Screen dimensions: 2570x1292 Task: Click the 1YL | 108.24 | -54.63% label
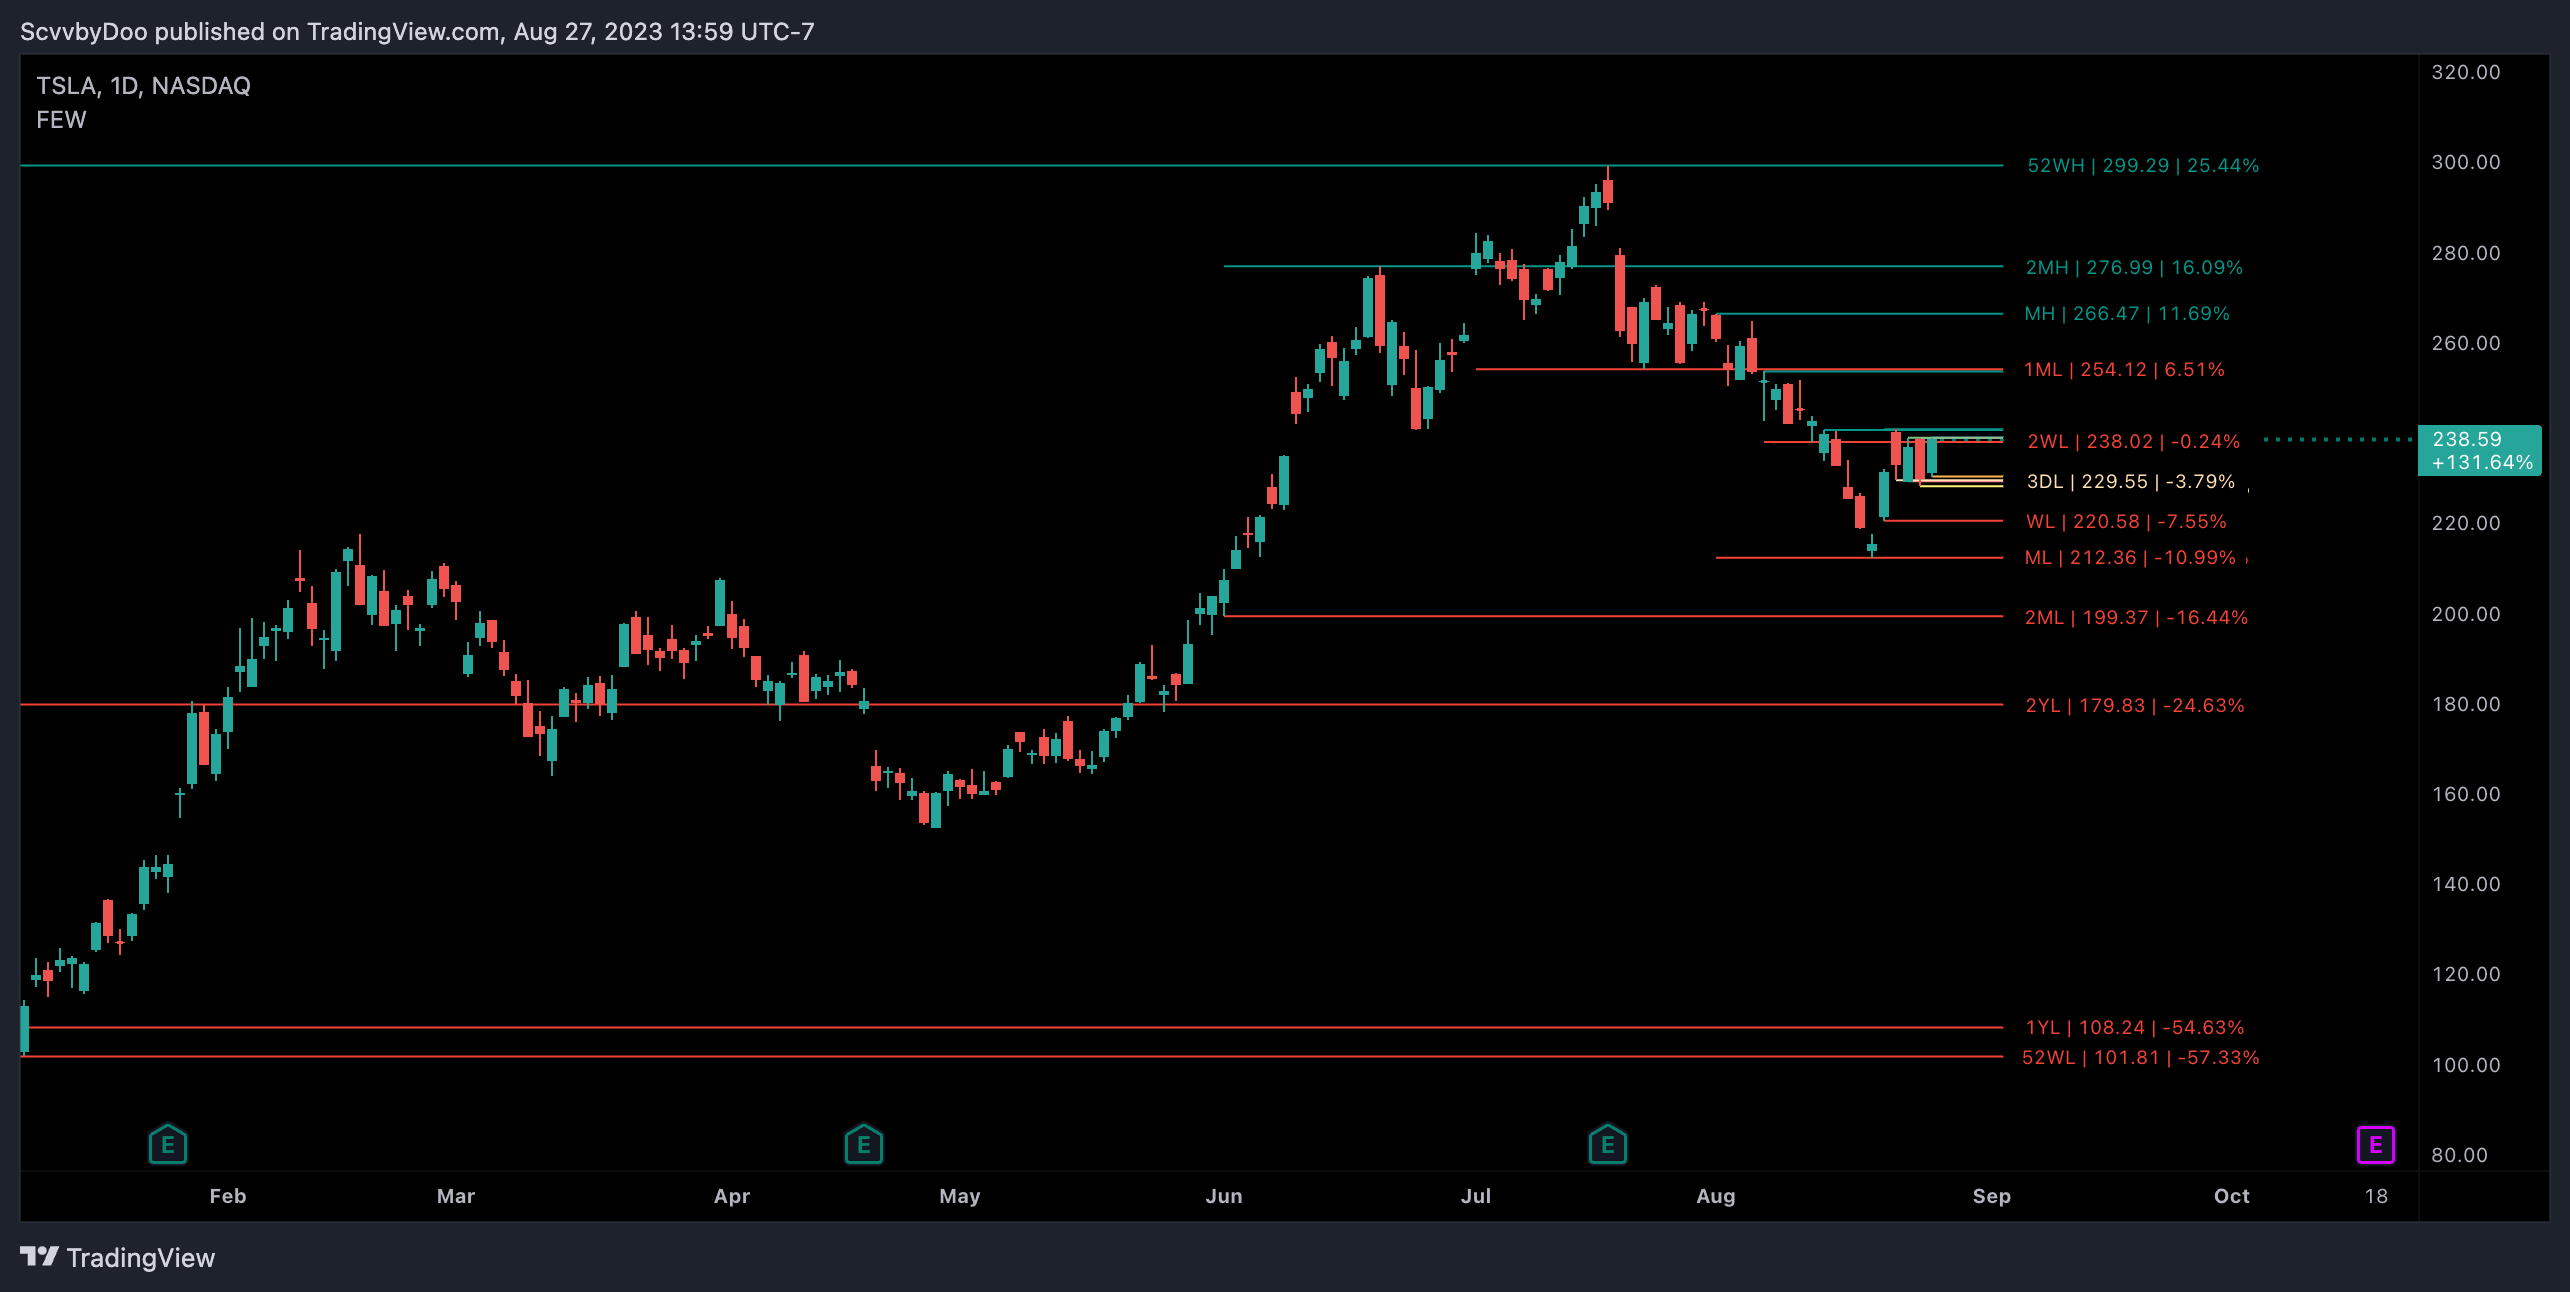tap(2135, 1028)
